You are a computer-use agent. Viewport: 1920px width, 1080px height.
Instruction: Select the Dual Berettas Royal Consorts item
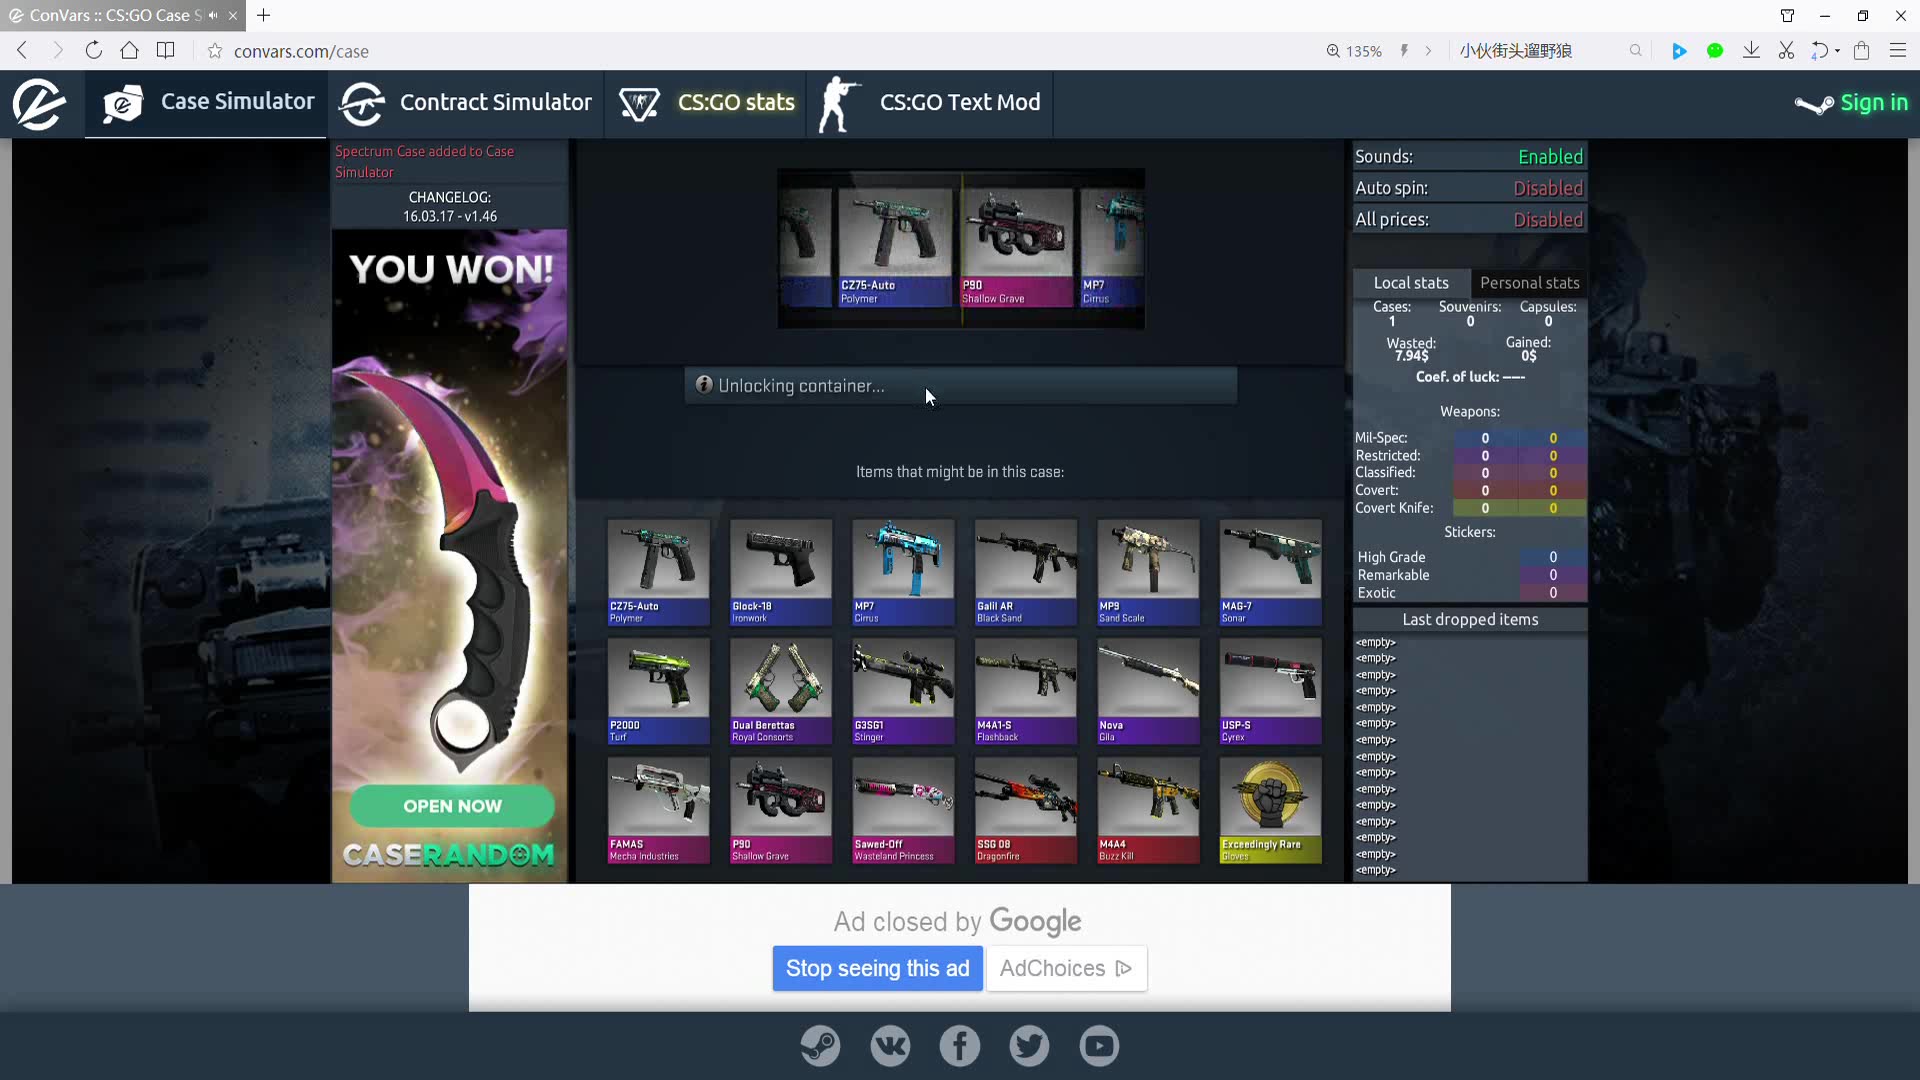coord(781,691)
